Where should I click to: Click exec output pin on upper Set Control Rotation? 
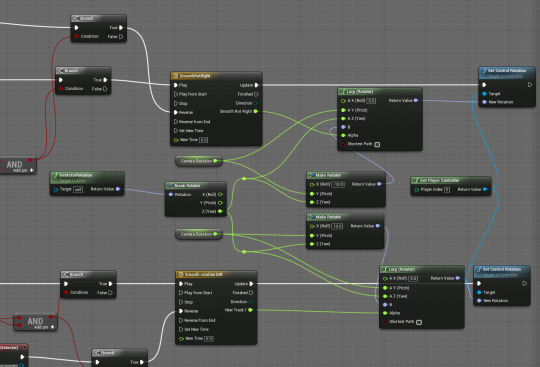[x=530, y=85]
